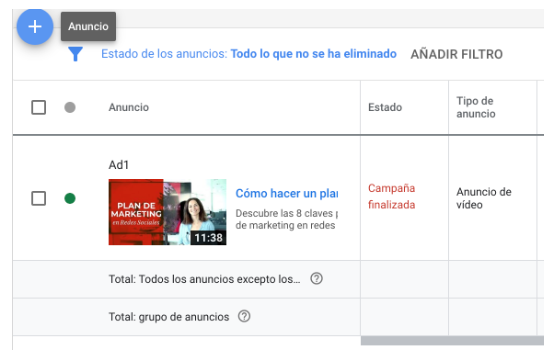544x361 pixels.
Task: Open the Plan de Marketing video thumbnail
Action: [x=167, y=212]
